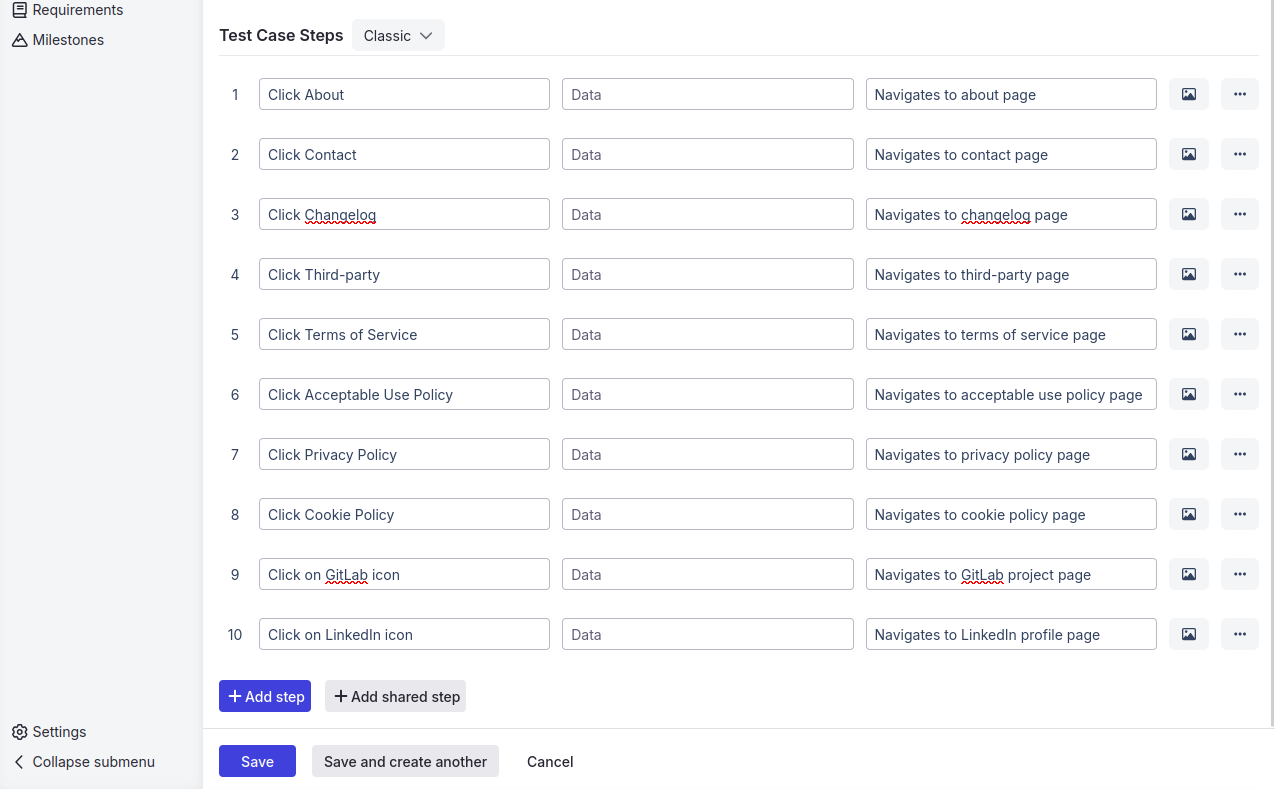Edit the 'Click Changelog' step field
This screenshot has height=789, width=1275.
[404, 214]
